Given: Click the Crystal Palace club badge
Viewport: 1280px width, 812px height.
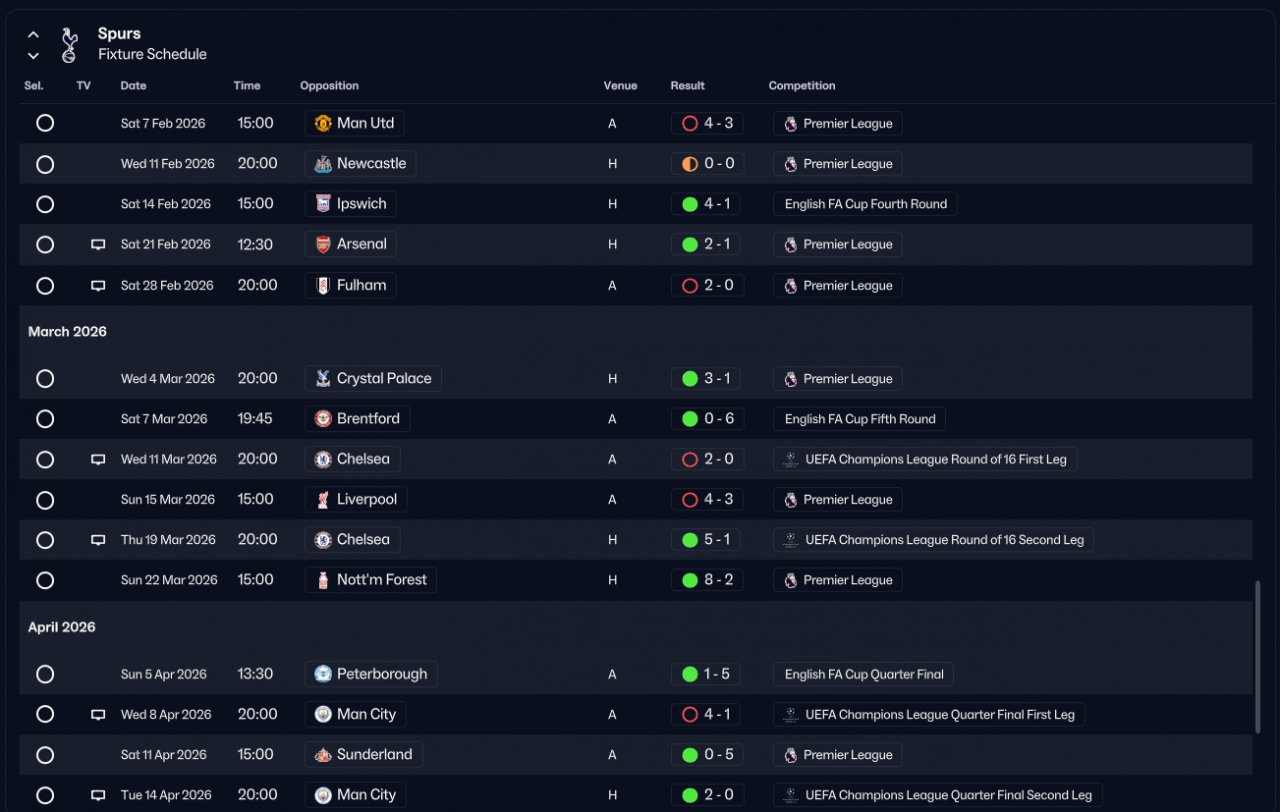Looking at the screenshot, I should point(323,379).
